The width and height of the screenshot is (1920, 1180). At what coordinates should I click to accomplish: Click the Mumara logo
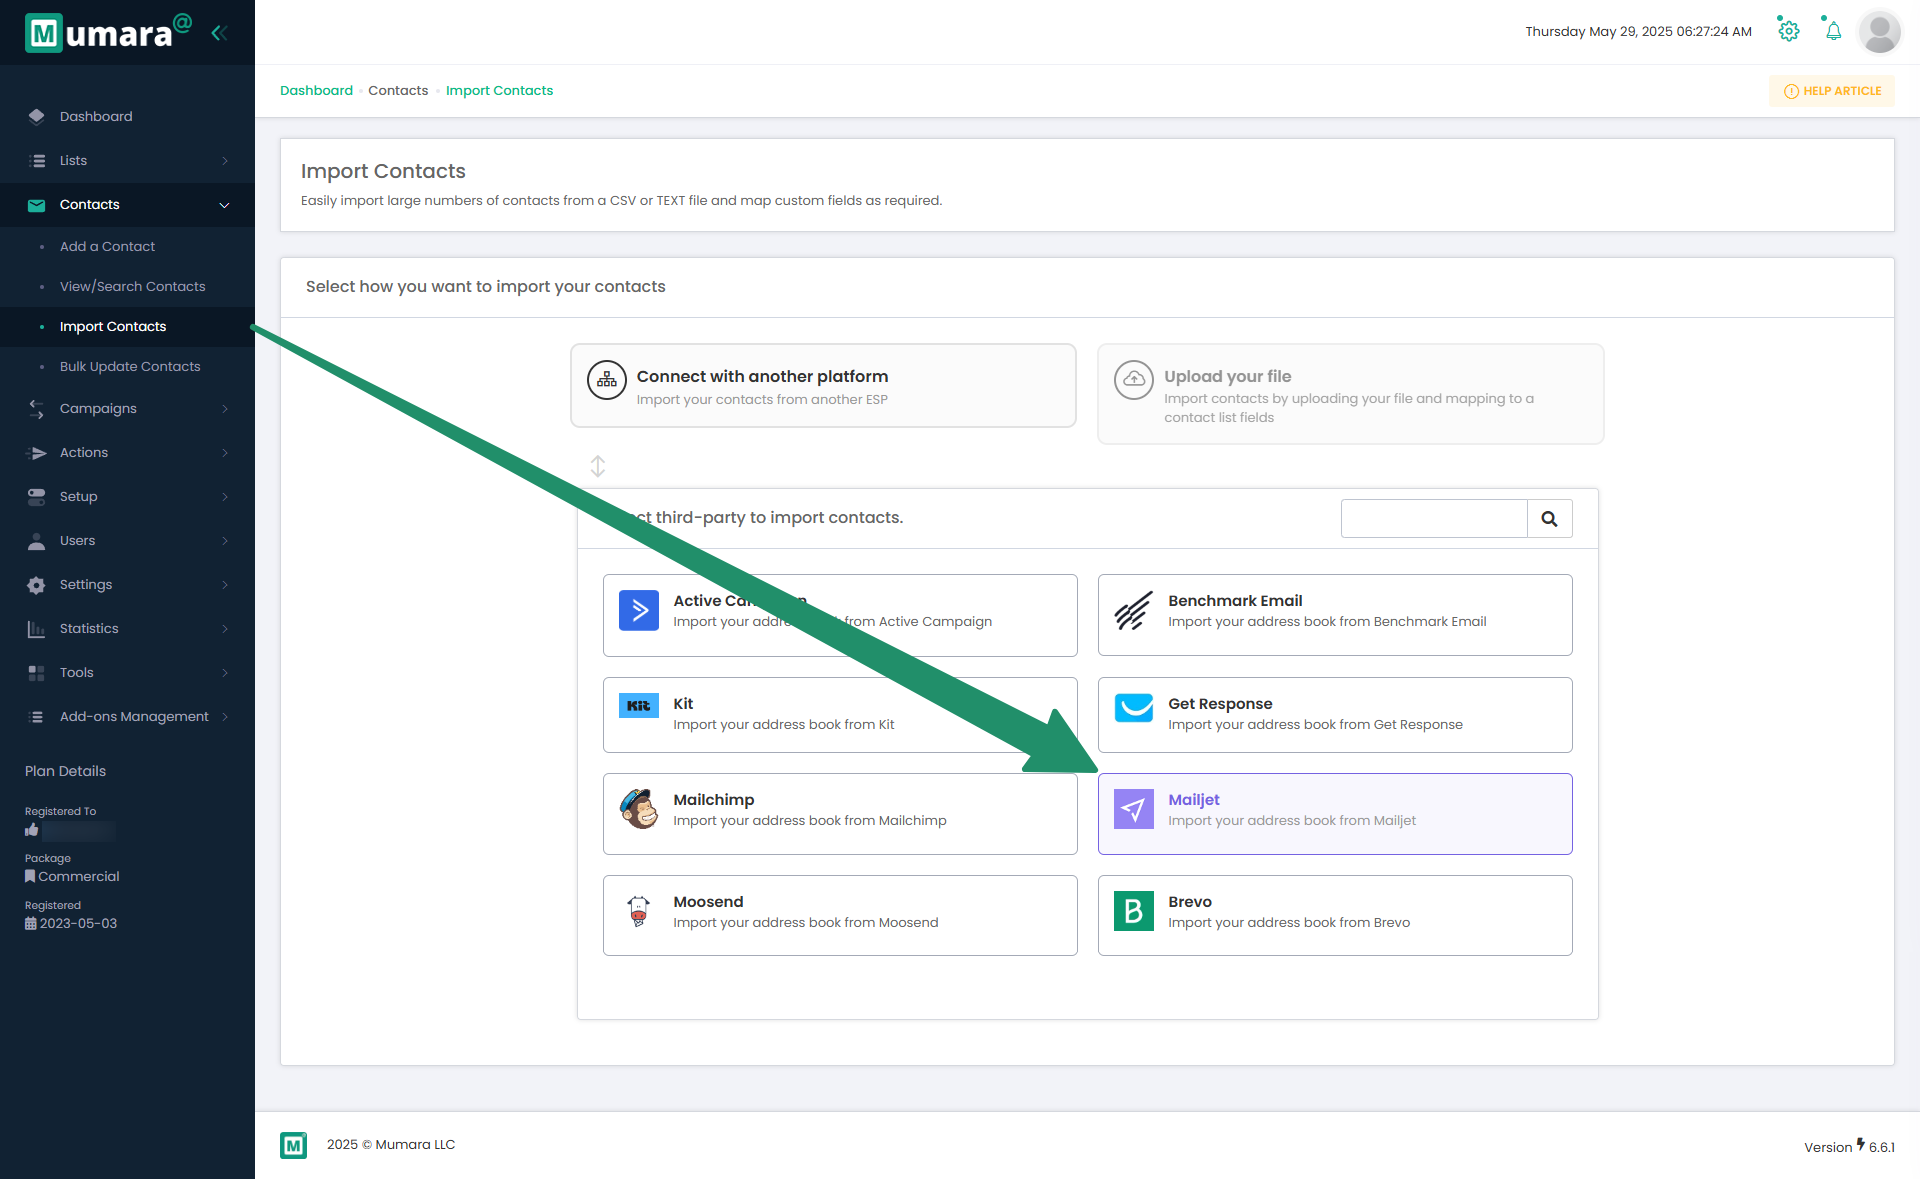107,33
